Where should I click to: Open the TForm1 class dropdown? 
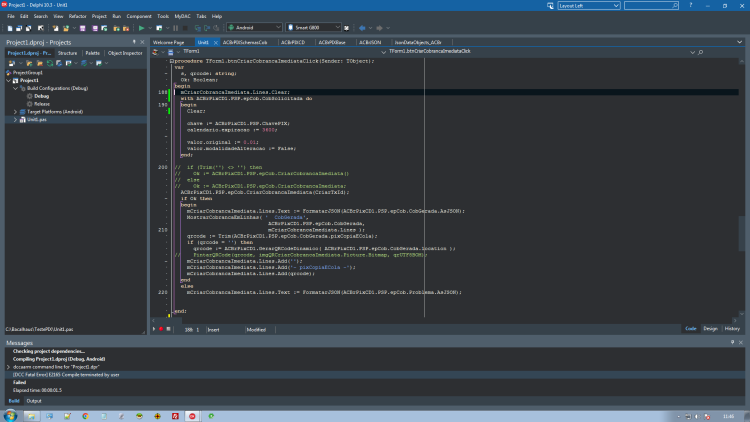click(x=384, y=52)
